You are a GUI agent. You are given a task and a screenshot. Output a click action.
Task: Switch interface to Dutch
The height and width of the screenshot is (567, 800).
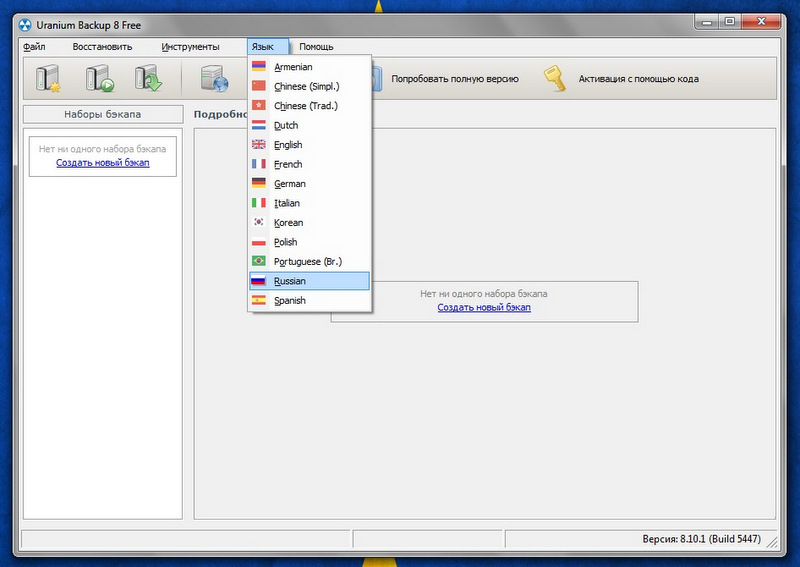click(x=309, y=125)
